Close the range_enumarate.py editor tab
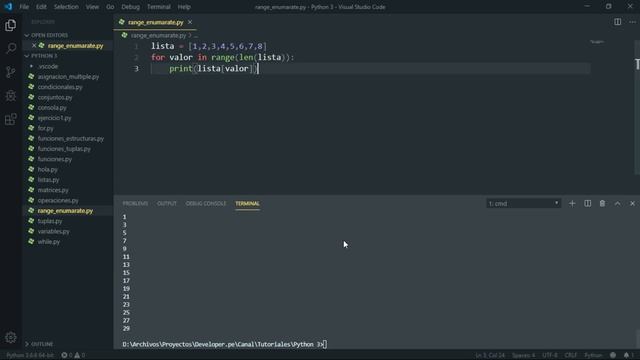640x360 pixels. click(190, 22)
